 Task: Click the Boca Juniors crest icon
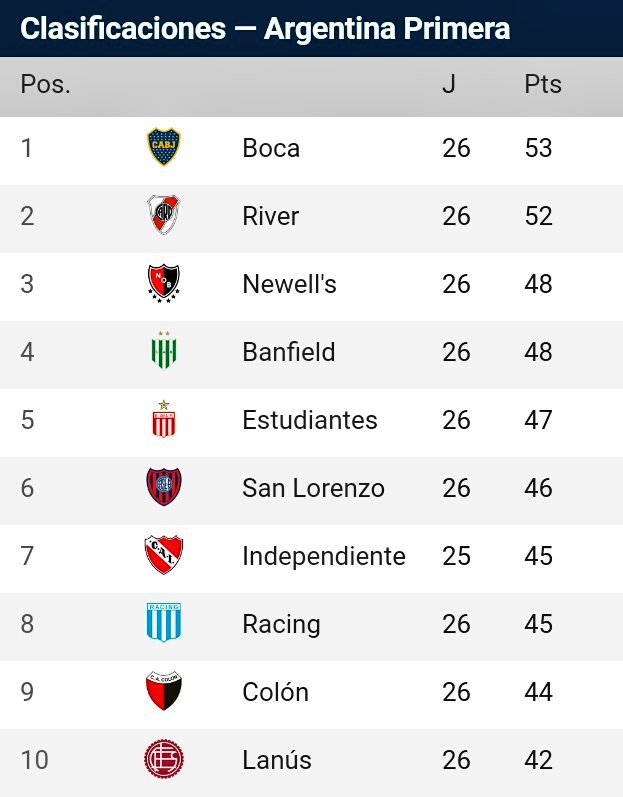[x=164, y=147]
